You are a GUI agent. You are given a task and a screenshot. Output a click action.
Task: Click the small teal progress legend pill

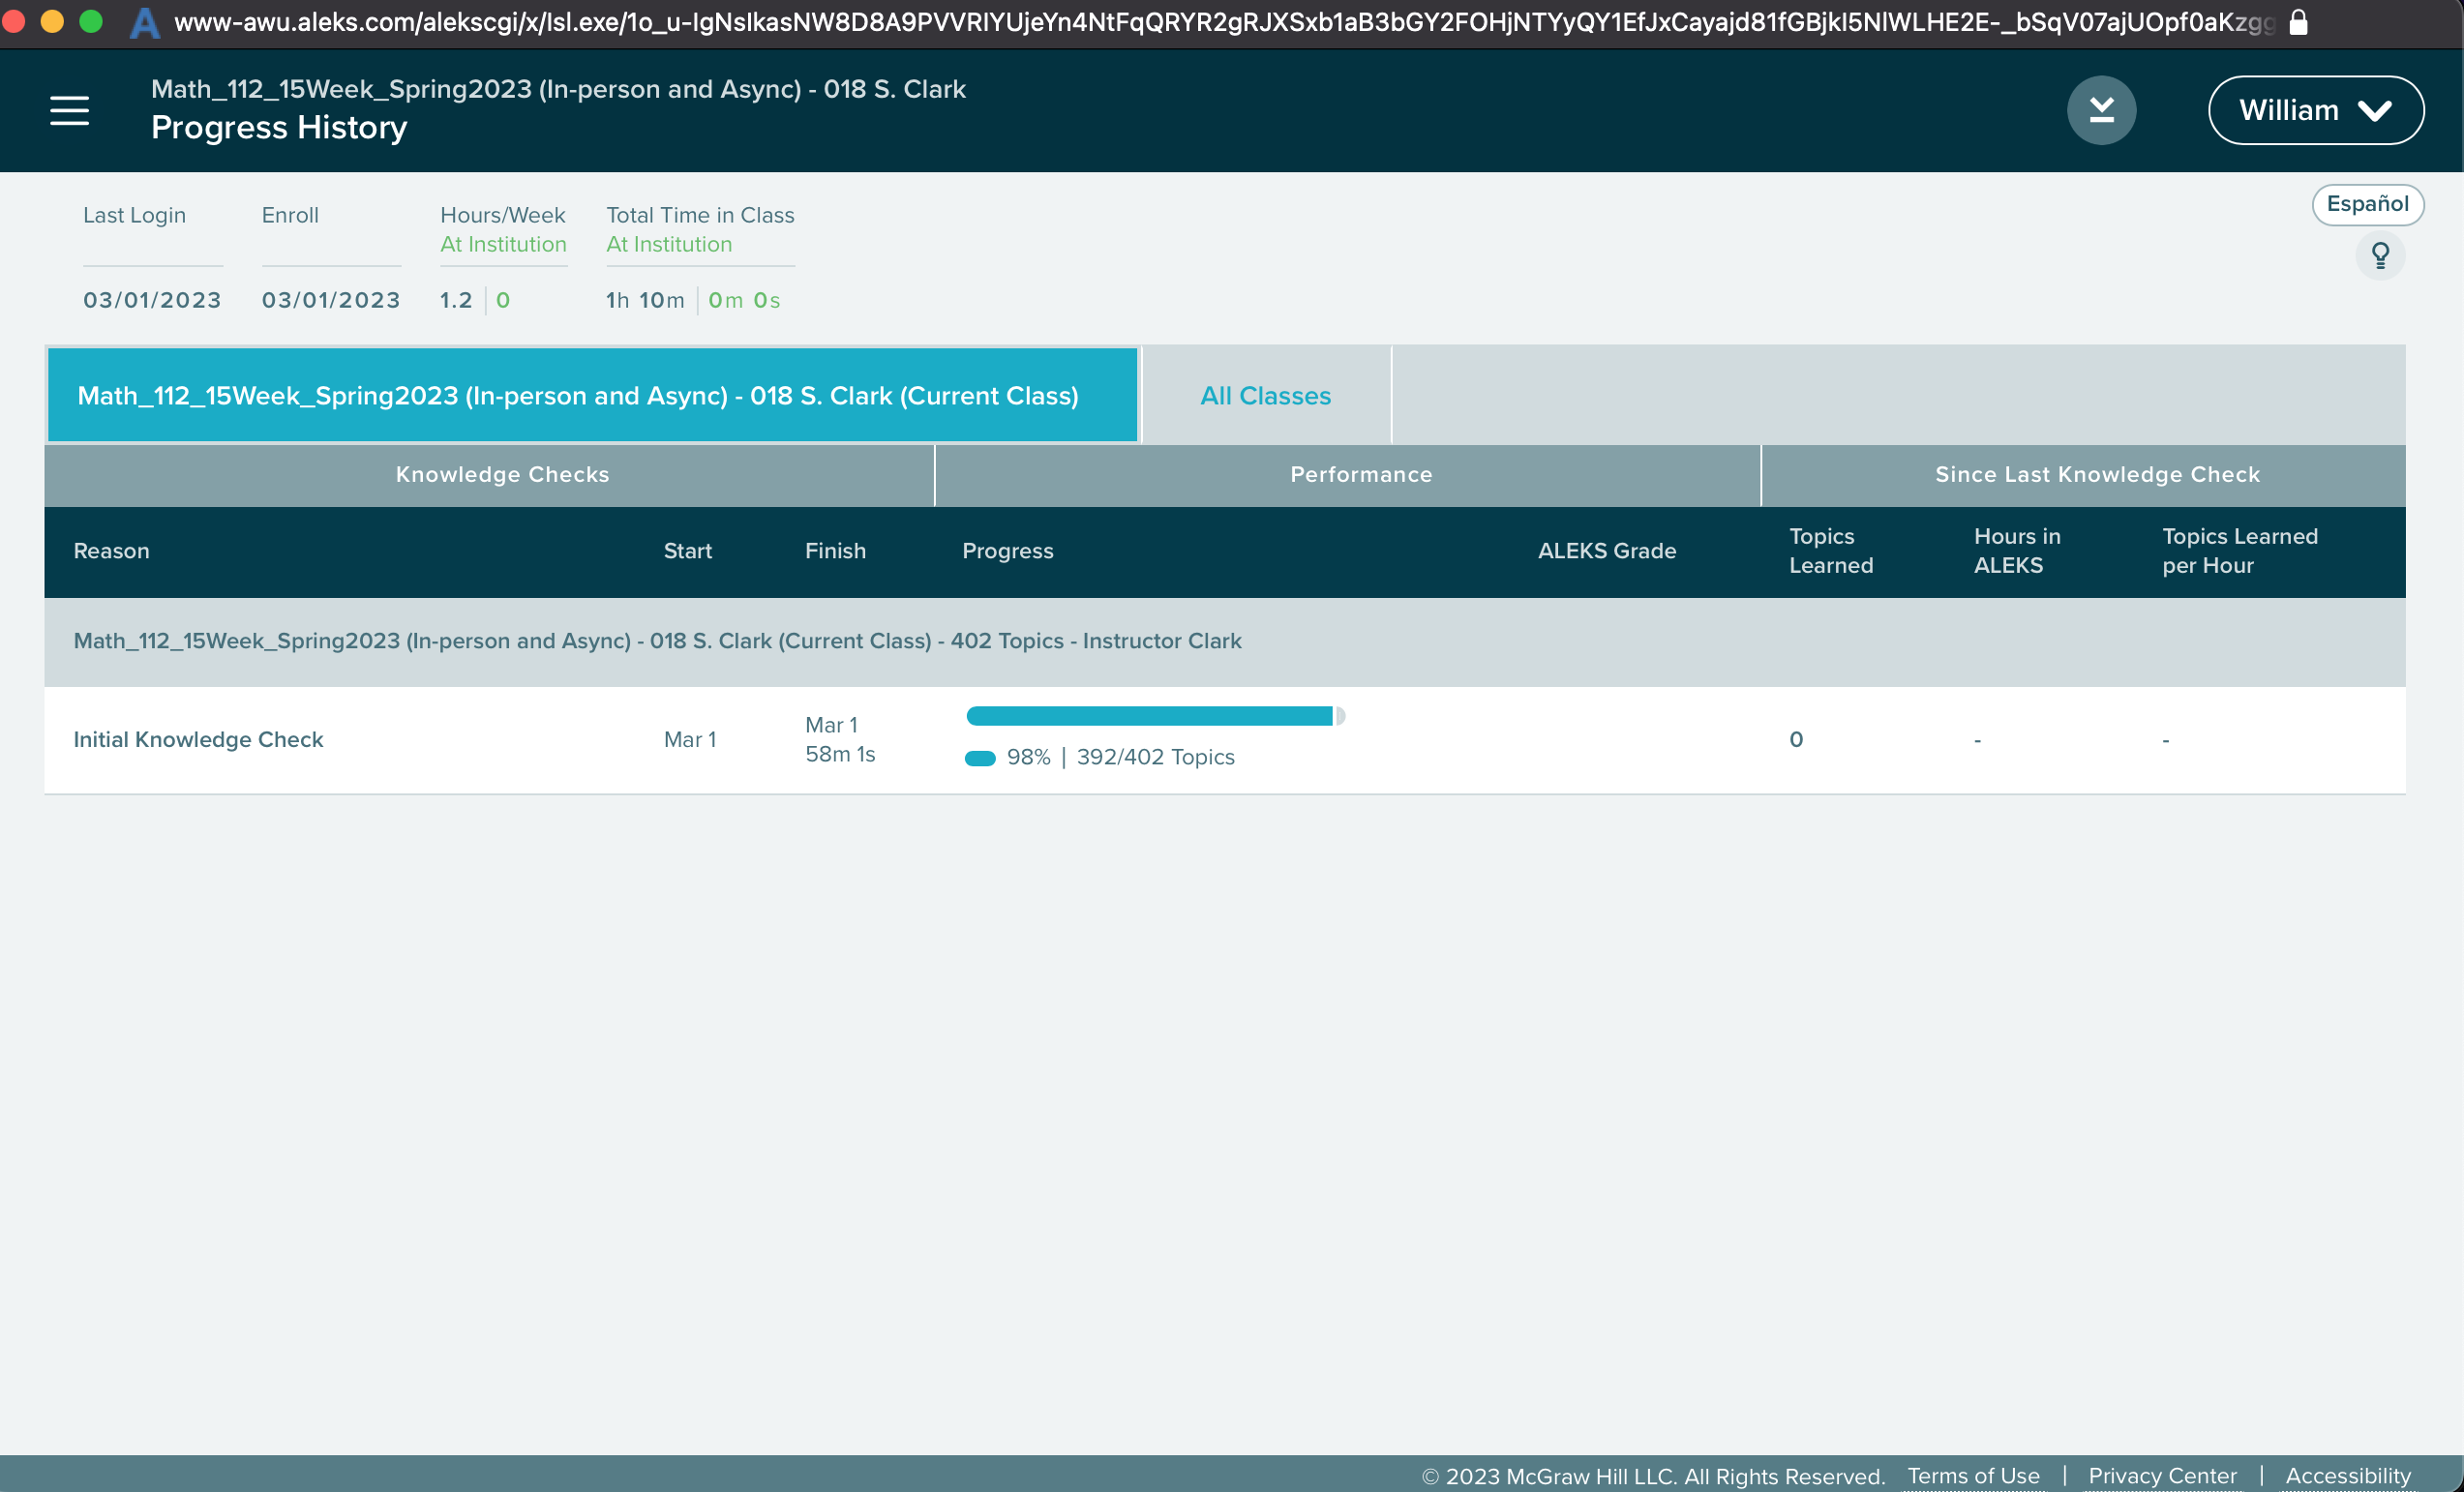tap(980, 758)
